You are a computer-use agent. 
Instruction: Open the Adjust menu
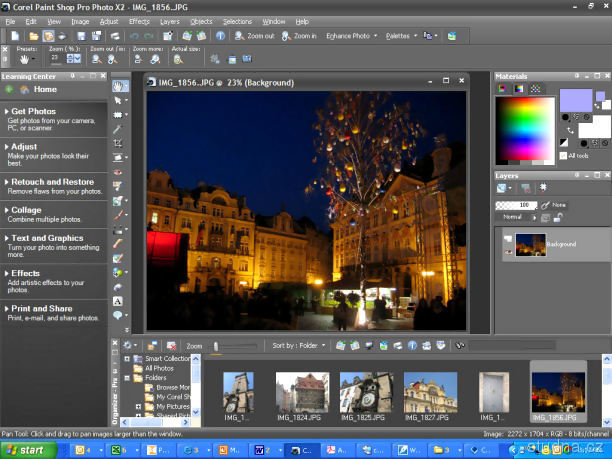(x=108, y=20)
